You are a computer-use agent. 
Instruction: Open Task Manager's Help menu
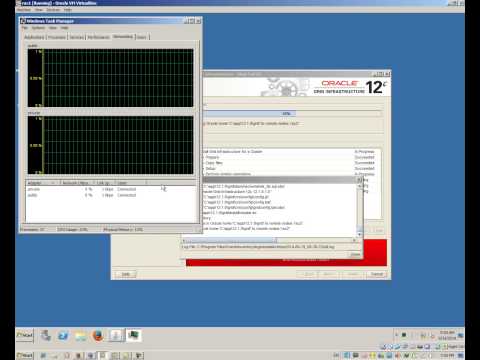(x=64, y=28)
